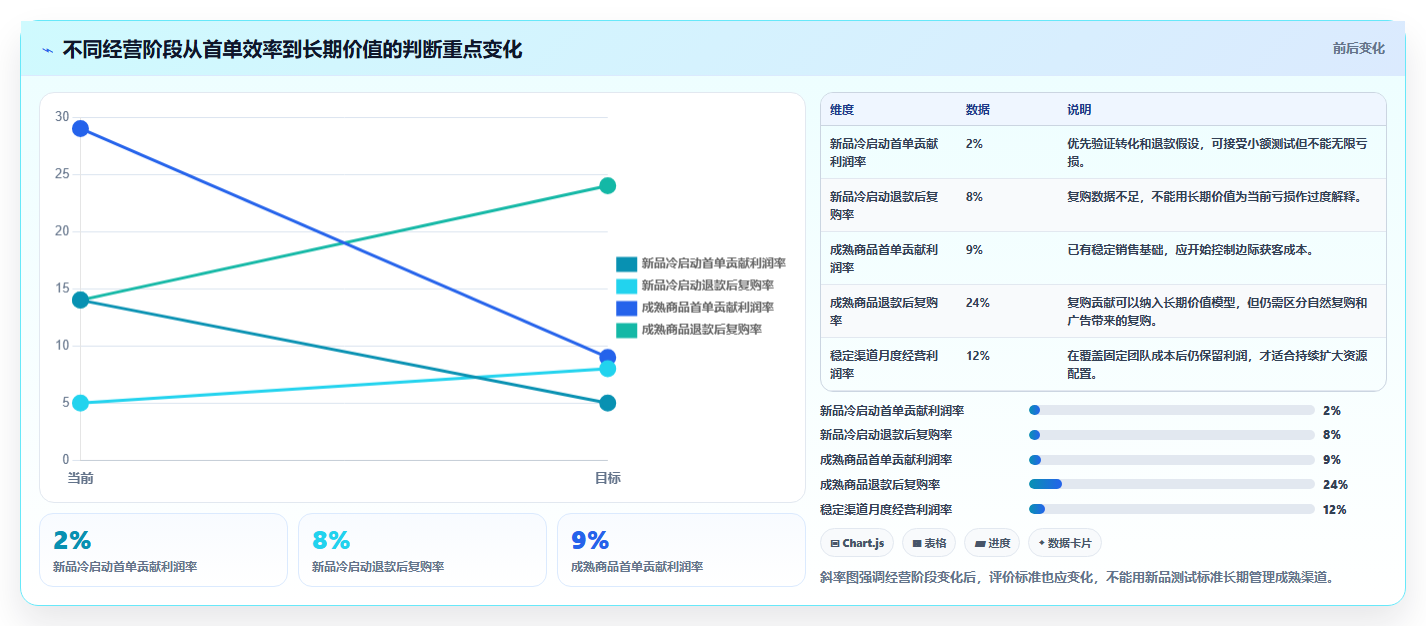Click the 12% value in the table
The image size is (1426, 626).
click(978, 356)
